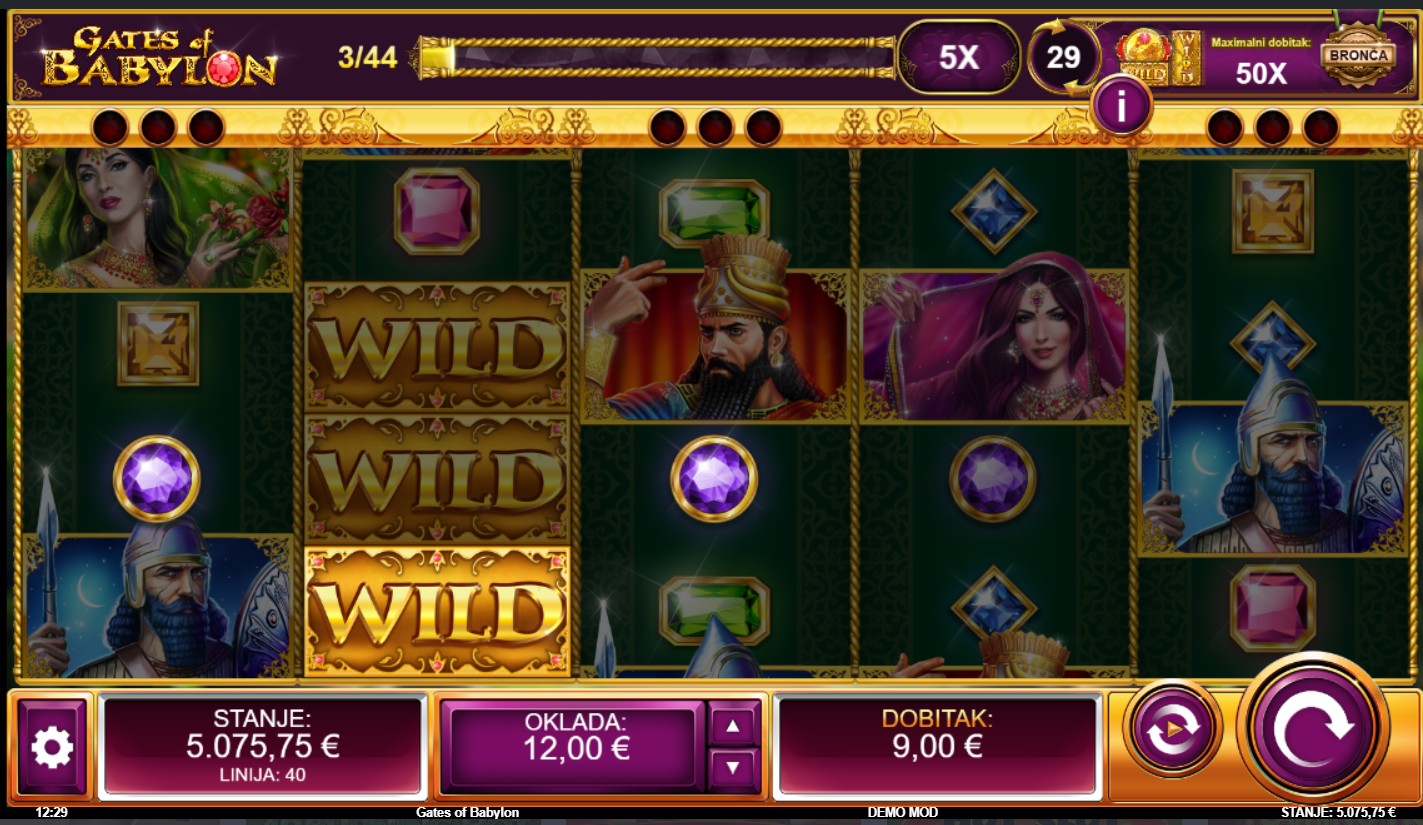The image size is (1423, 825).
Task: Open settings via the gear icon
Action: (x=52, y=747)
